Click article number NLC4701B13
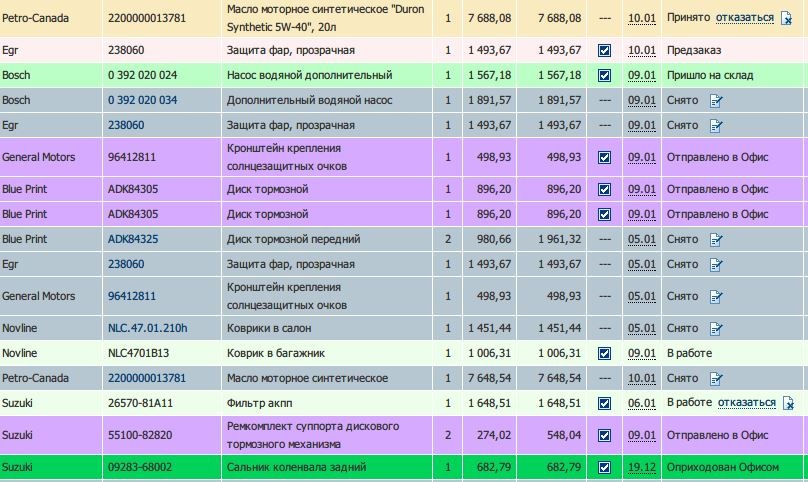 (138, 353)
